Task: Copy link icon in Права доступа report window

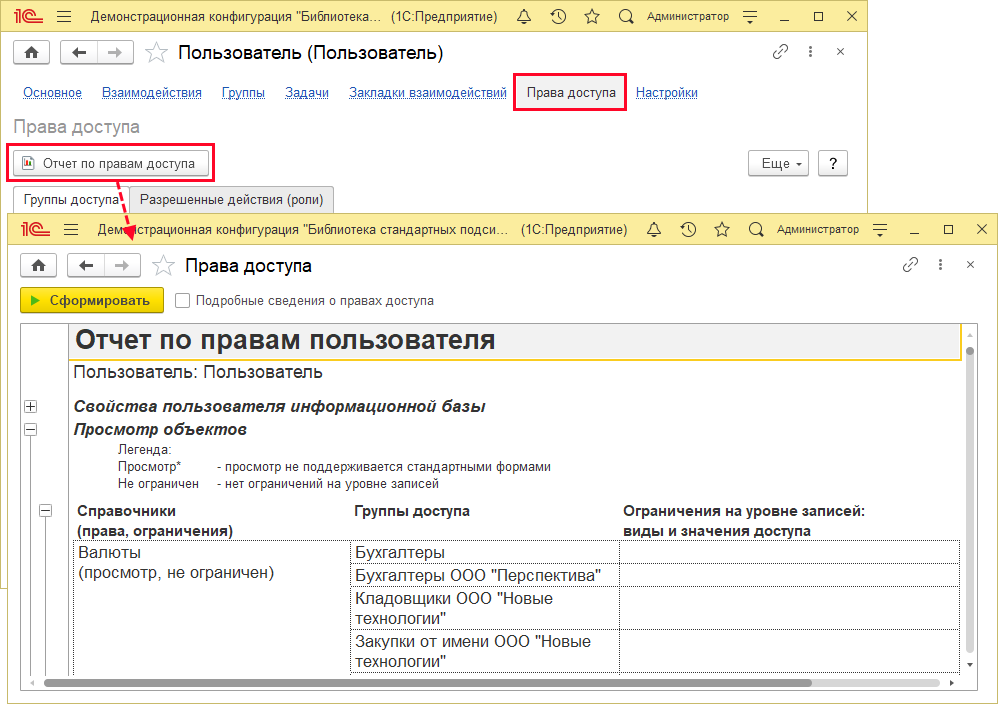Action: pos(910,264)
